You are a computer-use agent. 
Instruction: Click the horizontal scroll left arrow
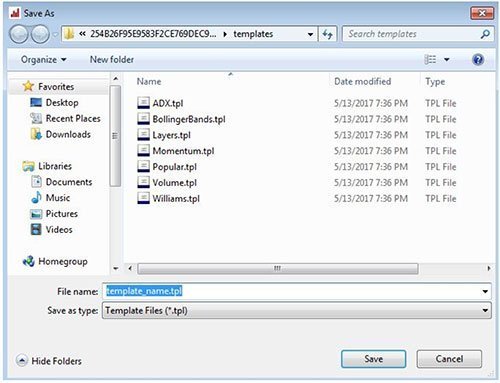coord(130,268)
